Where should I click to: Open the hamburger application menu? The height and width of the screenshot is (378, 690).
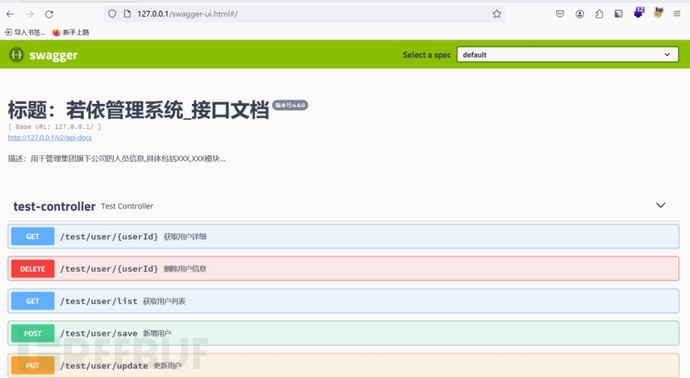[677, 14]
